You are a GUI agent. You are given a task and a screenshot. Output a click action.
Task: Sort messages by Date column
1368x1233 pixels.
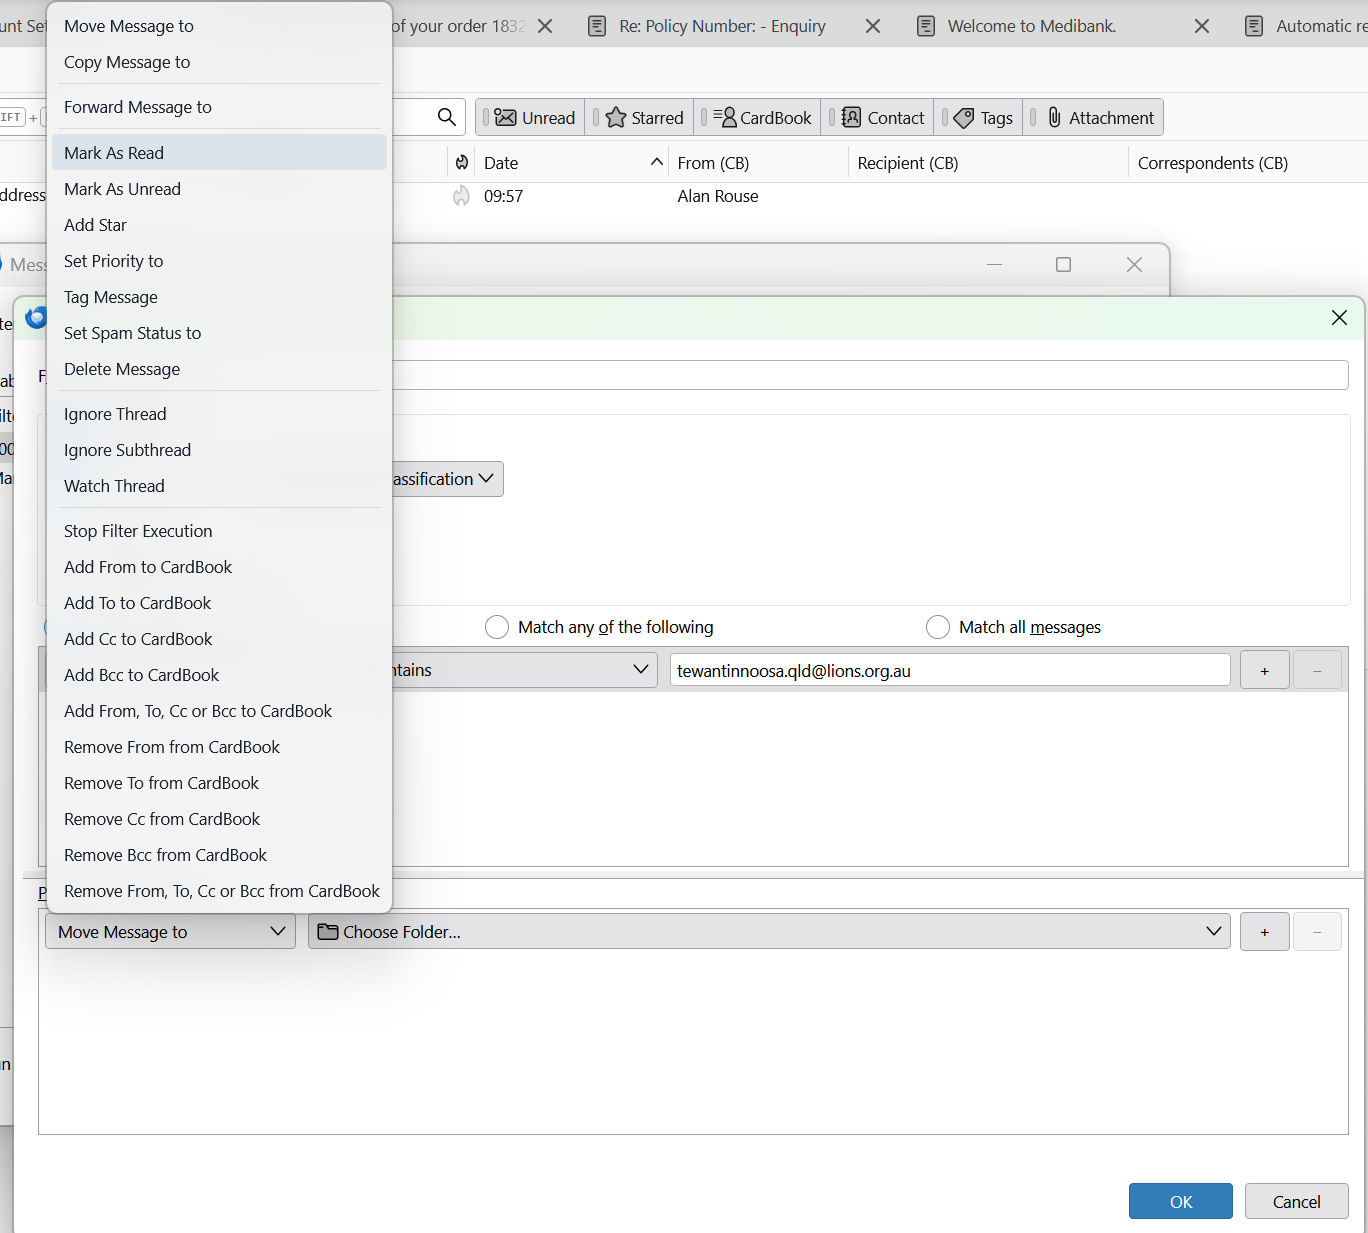coord(571,163)
